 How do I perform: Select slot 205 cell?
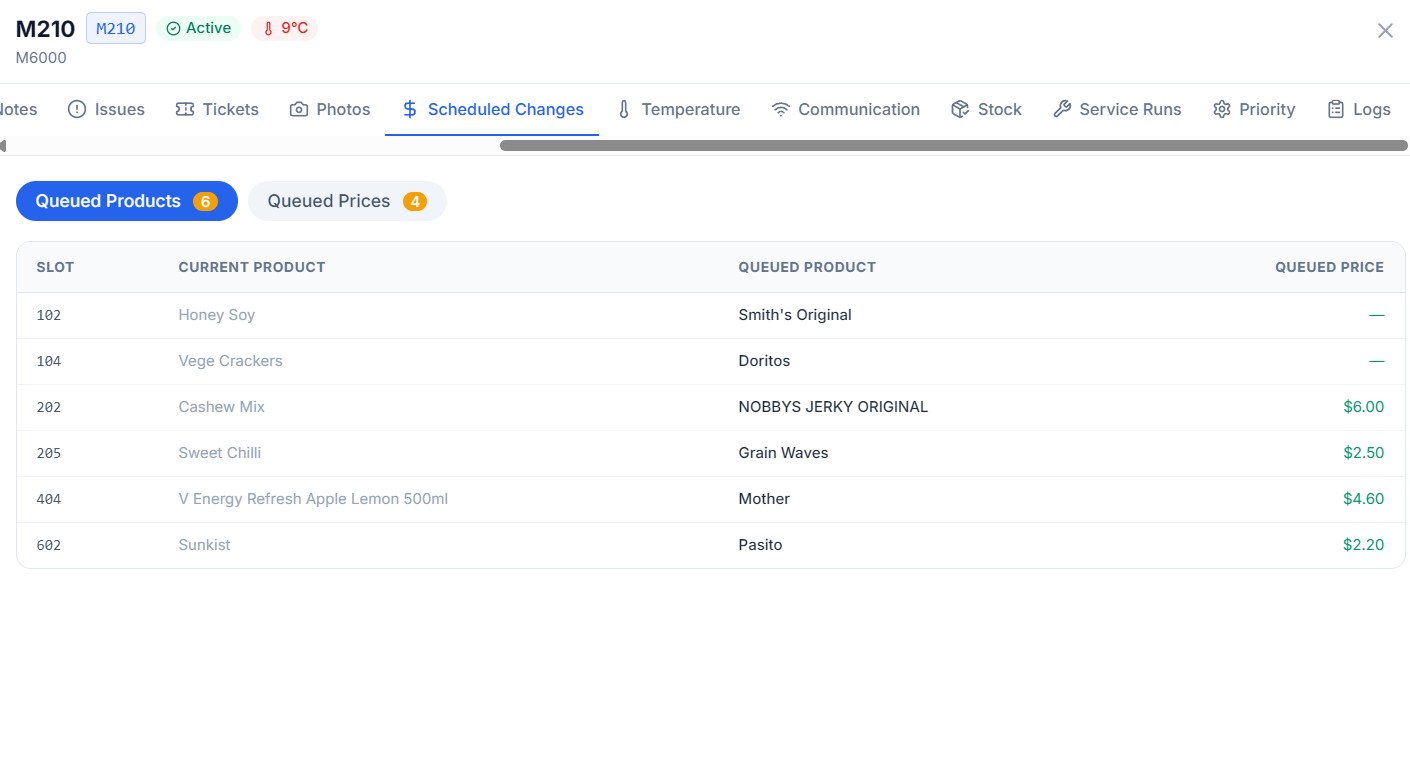point(49,453)
